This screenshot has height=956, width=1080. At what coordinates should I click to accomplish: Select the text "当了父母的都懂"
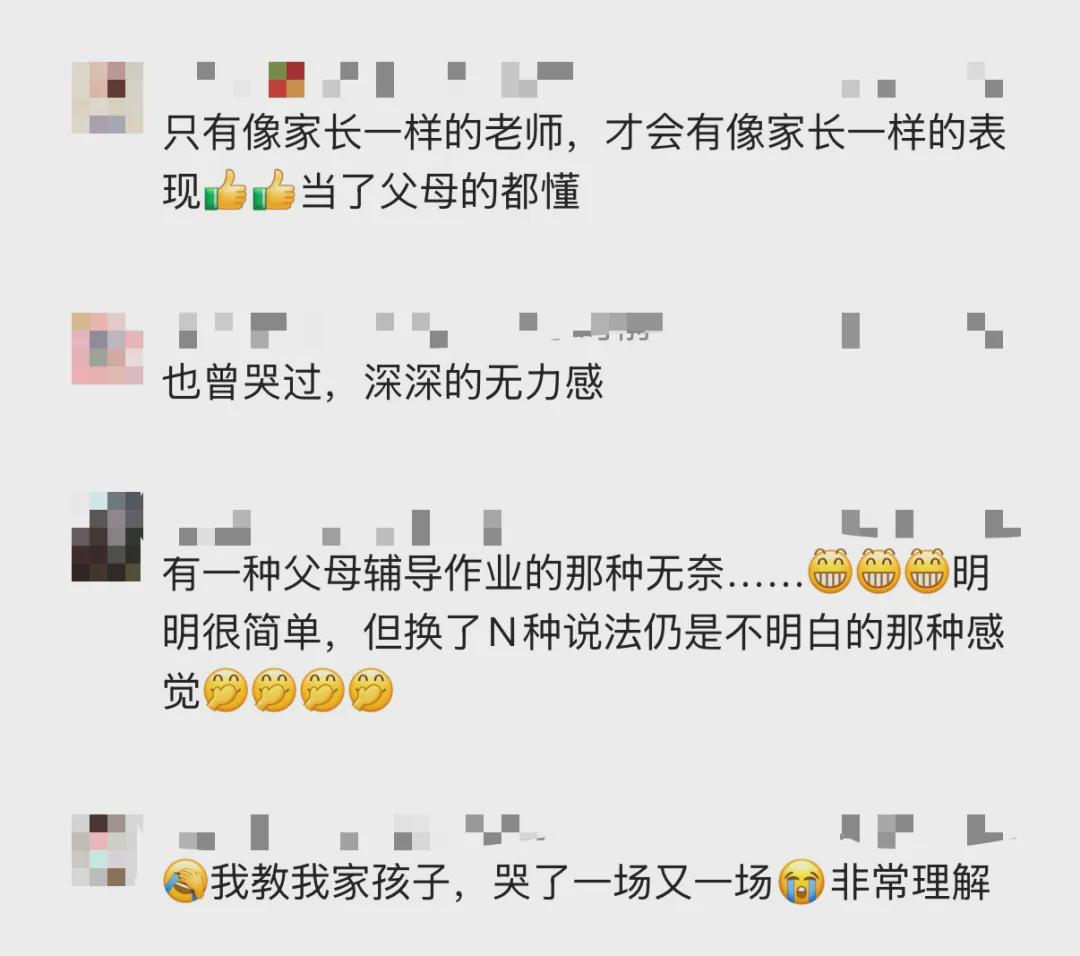tap(440, 191)
